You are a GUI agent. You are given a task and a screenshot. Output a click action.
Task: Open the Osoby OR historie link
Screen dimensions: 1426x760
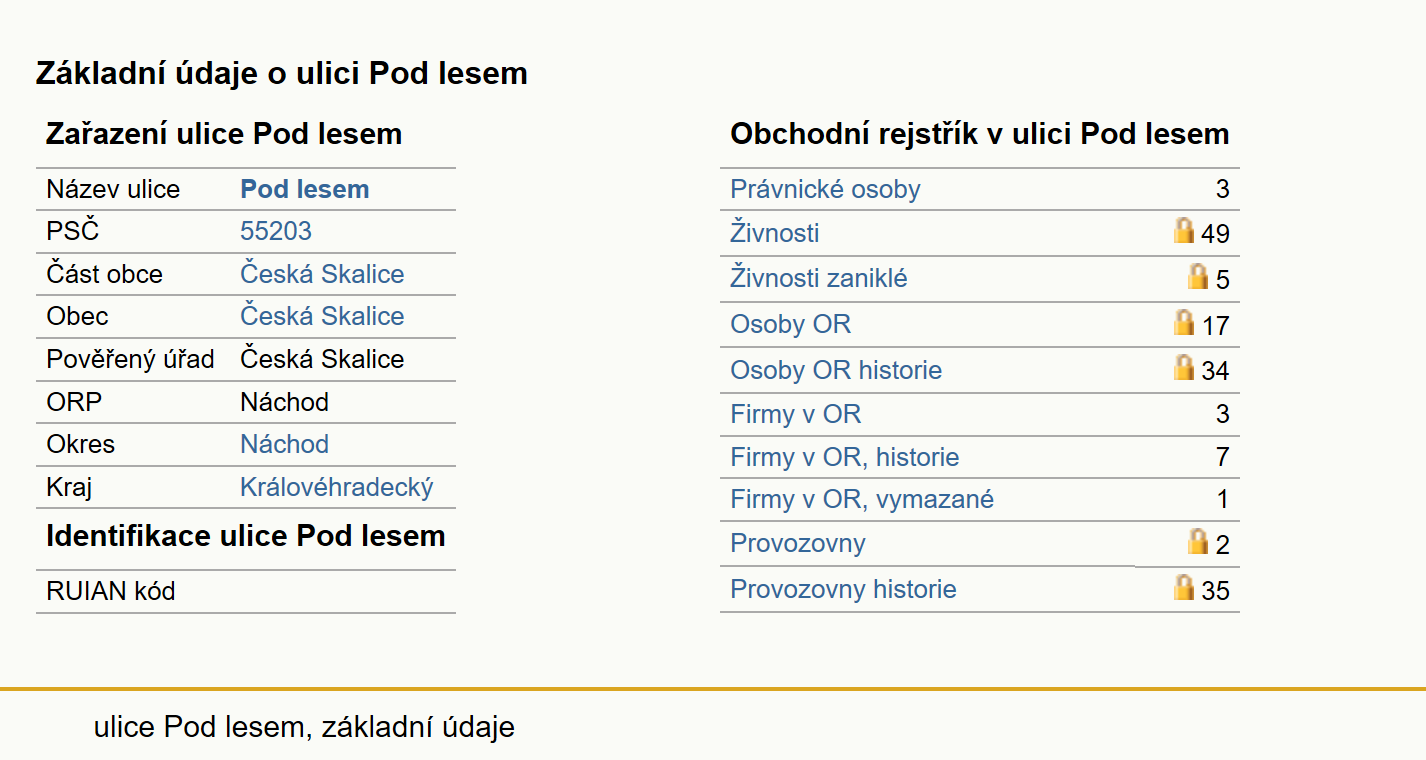[x=836, y=370]
